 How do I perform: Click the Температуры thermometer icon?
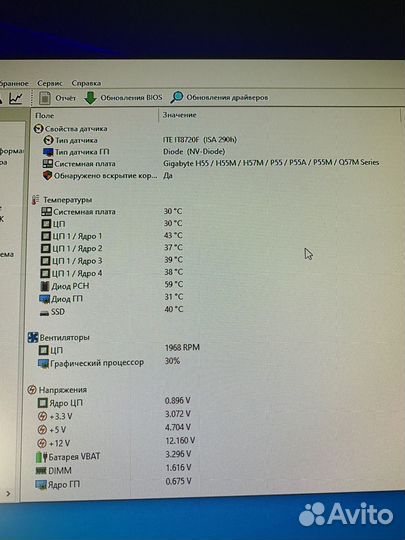tap(35, 200)
